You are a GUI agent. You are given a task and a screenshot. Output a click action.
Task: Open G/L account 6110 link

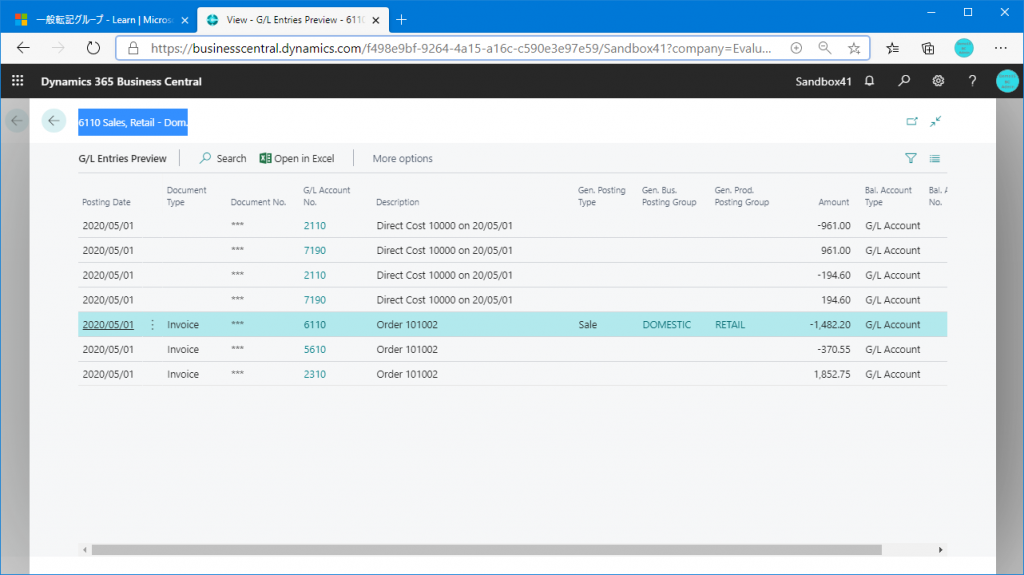pos(315,325)
